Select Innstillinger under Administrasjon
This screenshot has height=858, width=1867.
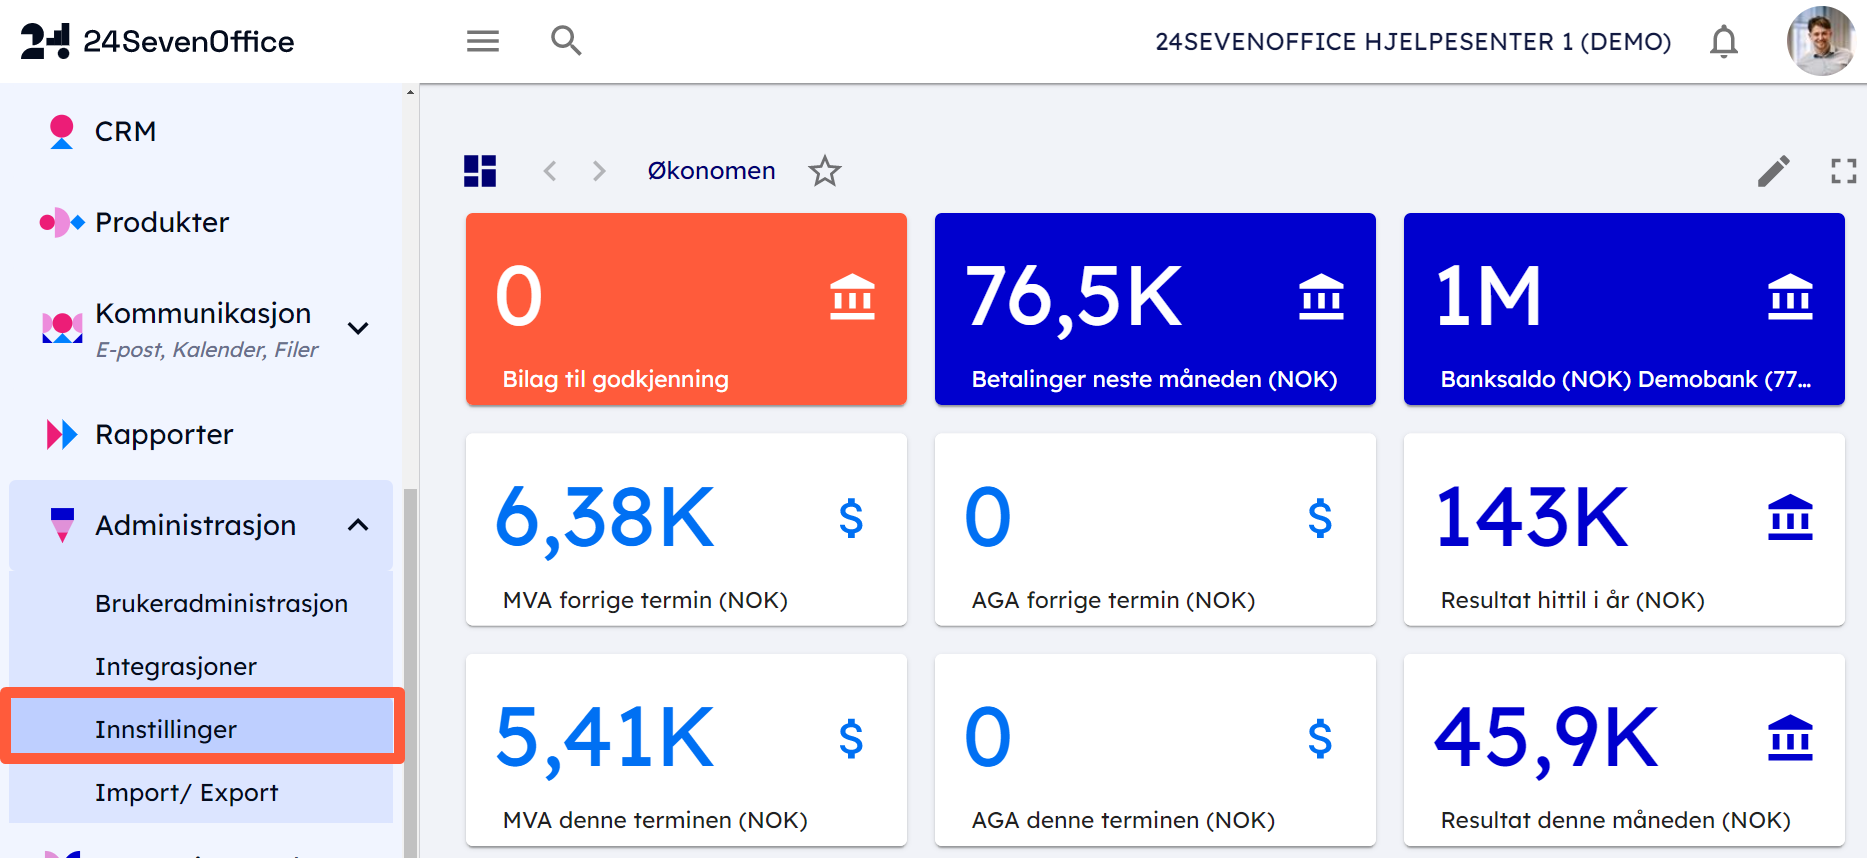pyautogui.click(x=166, y=729)
